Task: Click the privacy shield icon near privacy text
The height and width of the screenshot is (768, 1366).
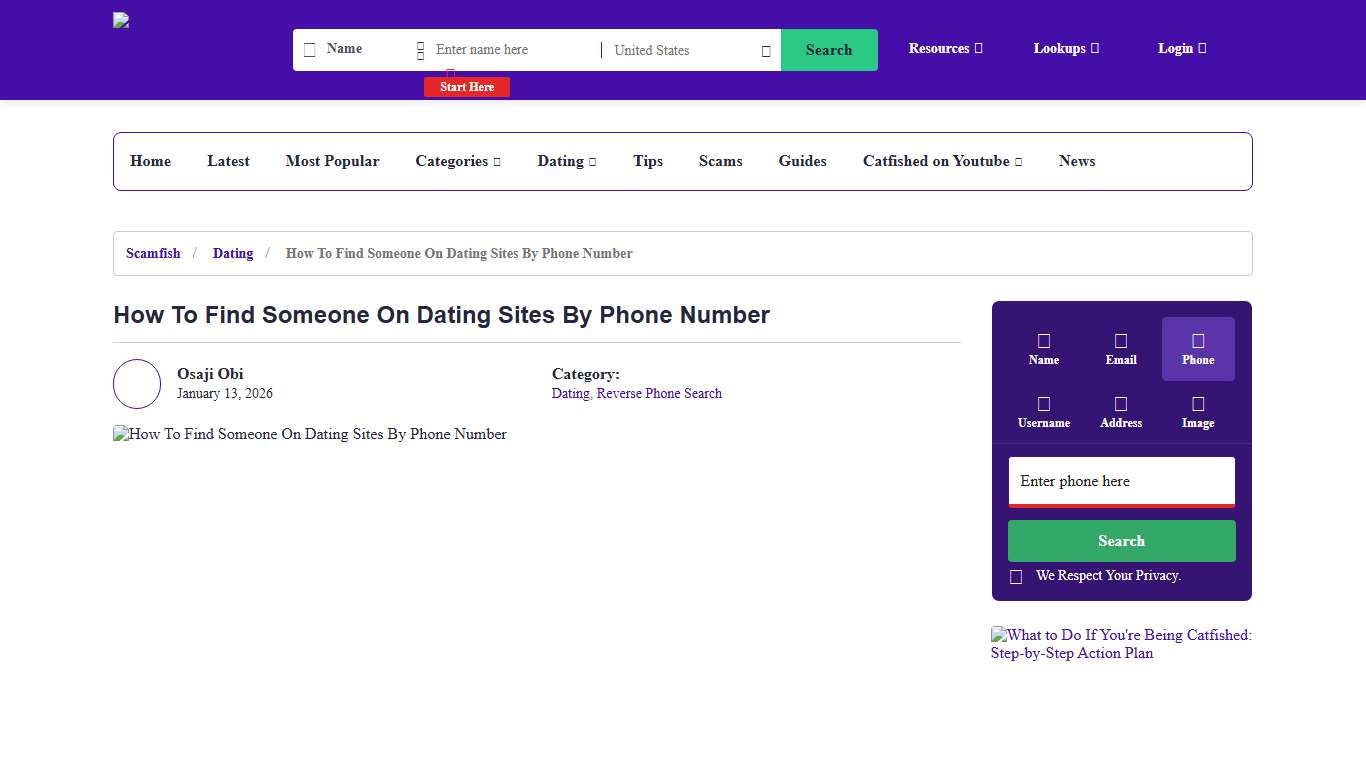Action: [x=1016, y=576]
